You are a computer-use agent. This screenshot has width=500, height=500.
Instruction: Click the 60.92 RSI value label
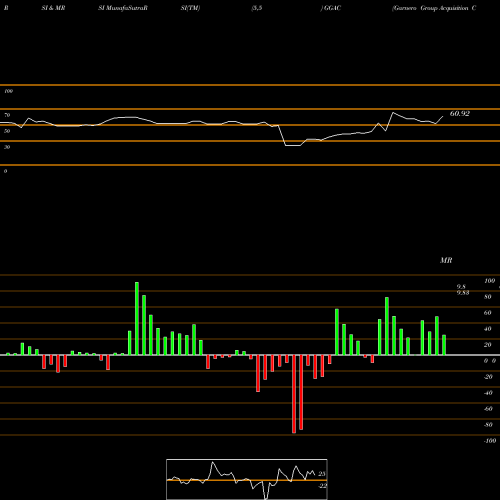(460, 114)
